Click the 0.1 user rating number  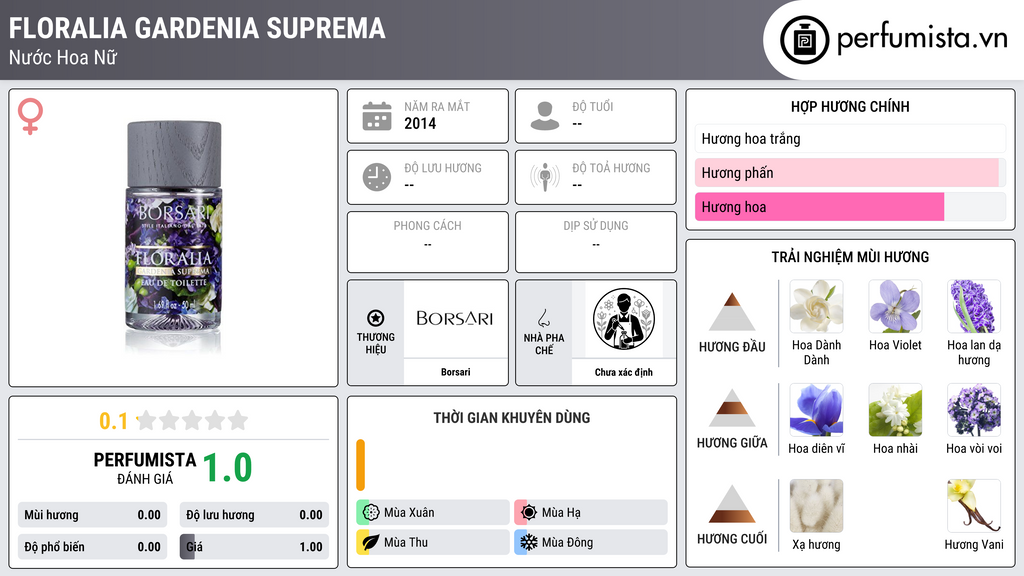click(114, 421)
